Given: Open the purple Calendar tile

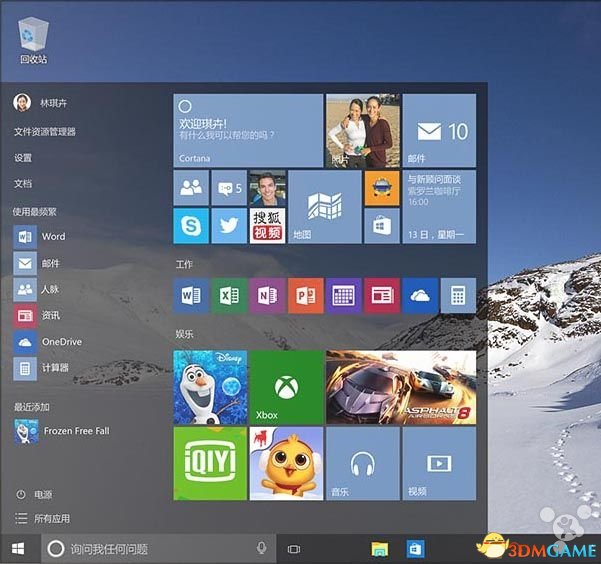Looking at the screenshot, I should pyautogui.click(x=344, y=296).
